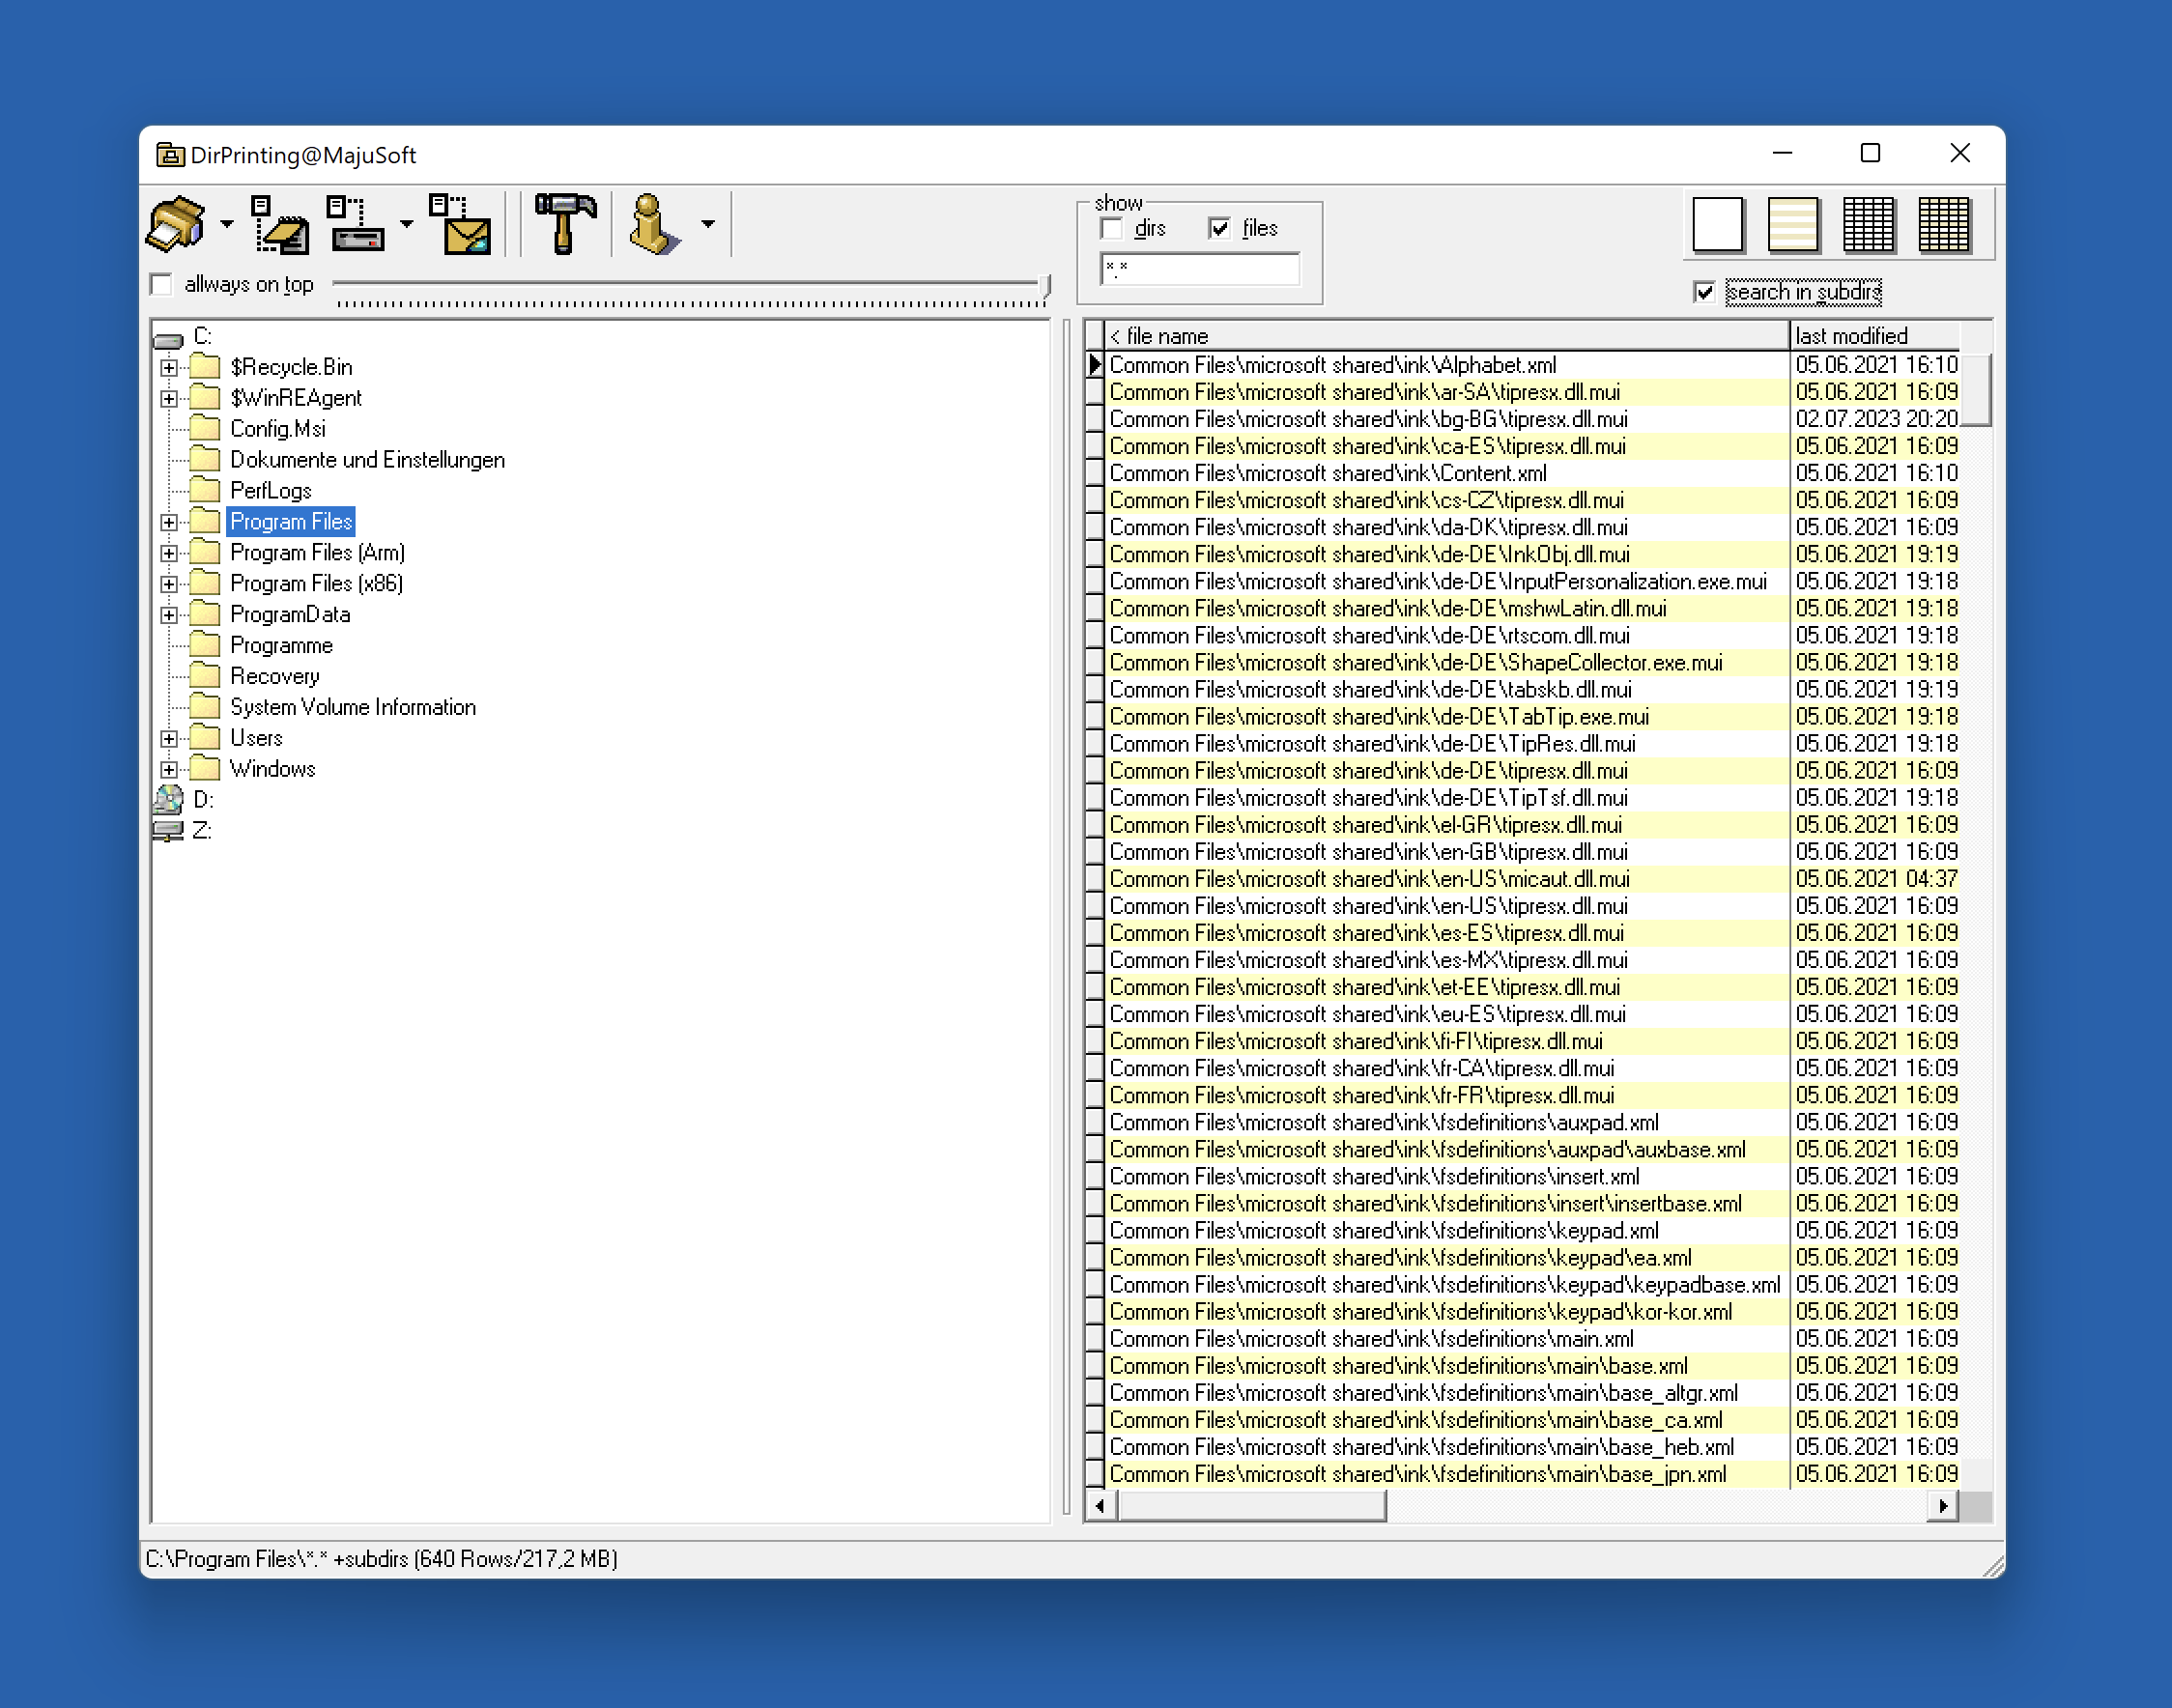Disable 'search in subdirs' checkbox
The width and height of the screenshot is (2172, 1708).
[x=1705, y=292]
